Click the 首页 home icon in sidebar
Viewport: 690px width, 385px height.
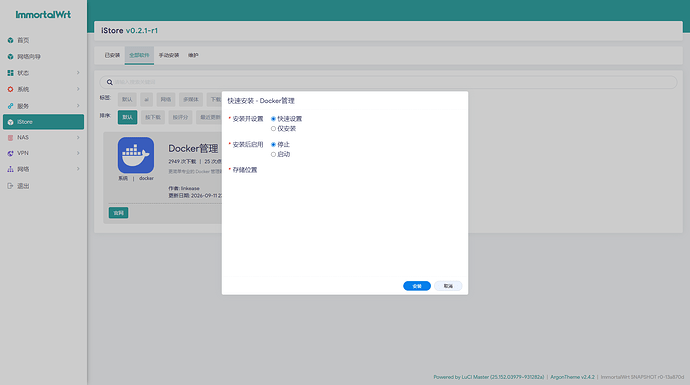point(10,40)
